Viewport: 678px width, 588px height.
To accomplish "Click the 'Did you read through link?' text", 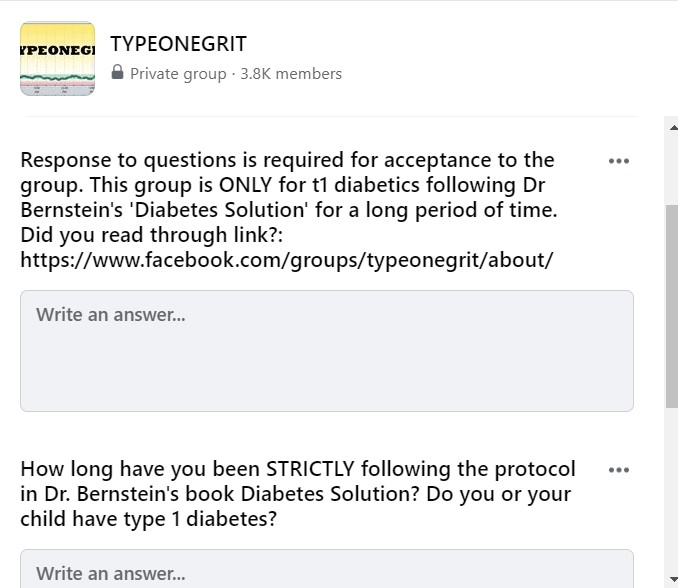I will [x=118, y=235].
